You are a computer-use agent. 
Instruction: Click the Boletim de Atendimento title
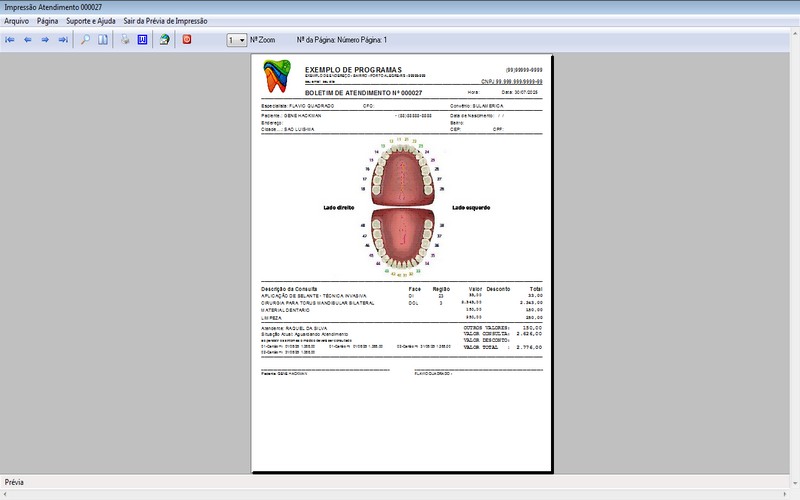click(x=363, y=92)
